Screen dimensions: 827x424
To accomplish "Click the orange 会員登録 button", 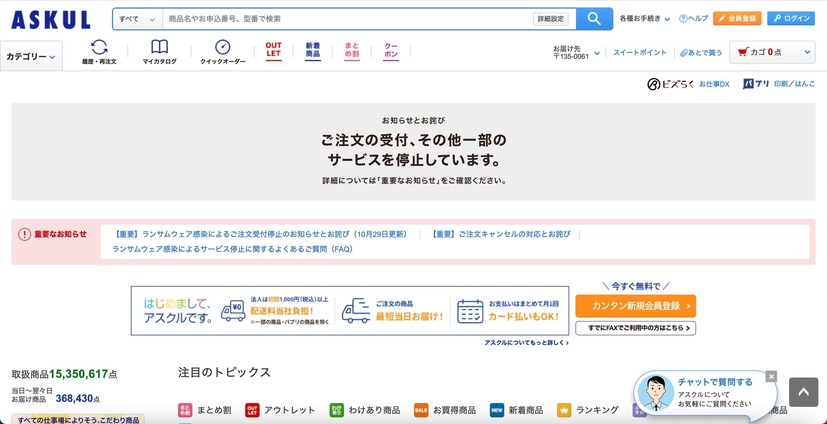I will click(x=737, y=18).
